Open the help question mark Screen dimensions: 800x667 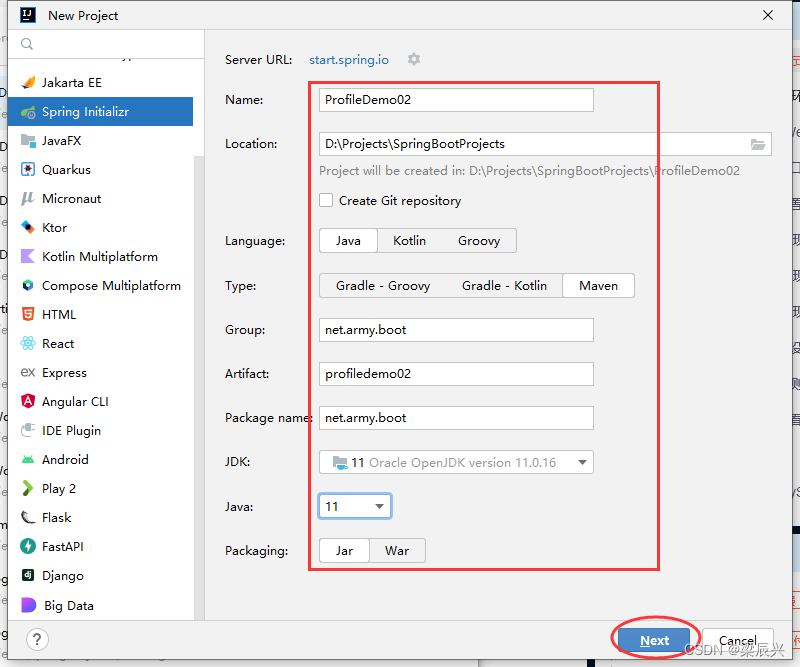[37, 639]
